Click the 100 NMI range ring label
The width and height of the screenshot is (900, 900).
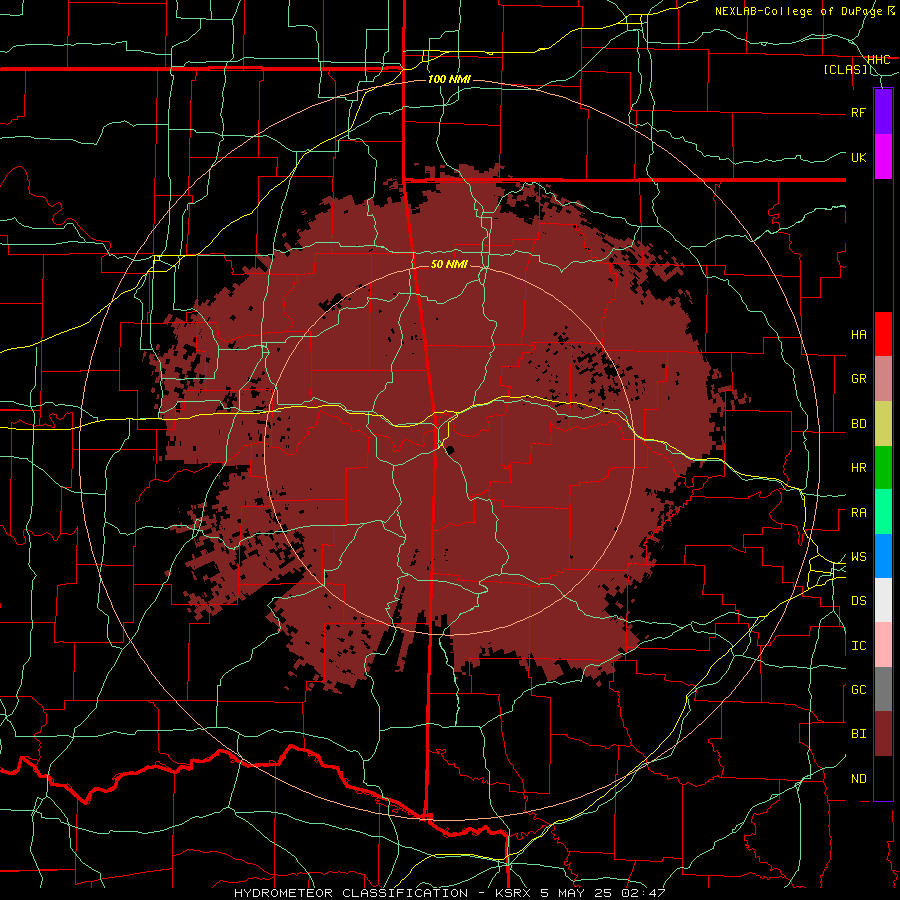pos(449,79)
